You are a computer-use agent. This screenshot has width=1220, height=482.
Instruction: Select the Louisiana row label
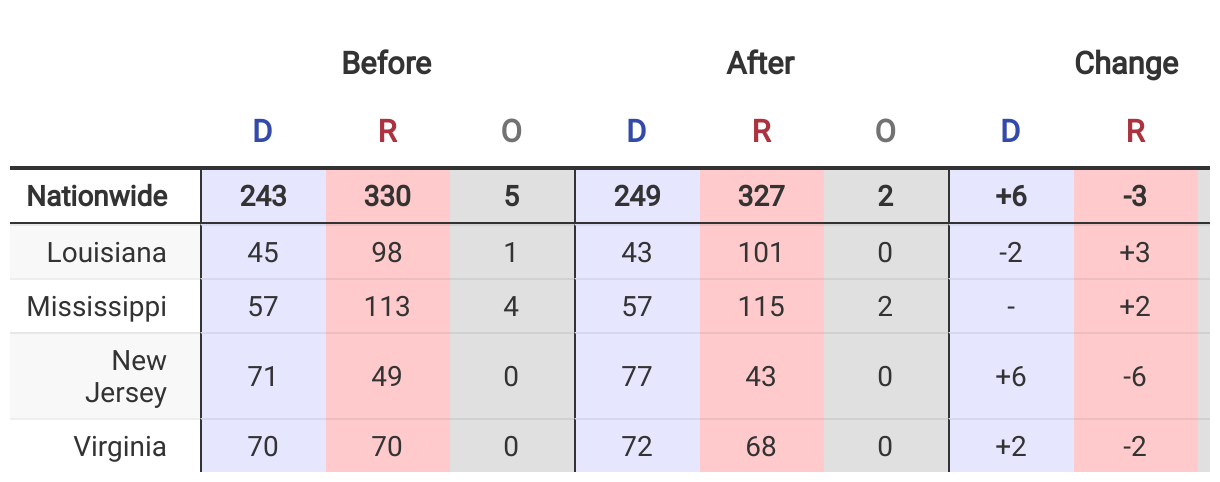[x=106, y=252]
